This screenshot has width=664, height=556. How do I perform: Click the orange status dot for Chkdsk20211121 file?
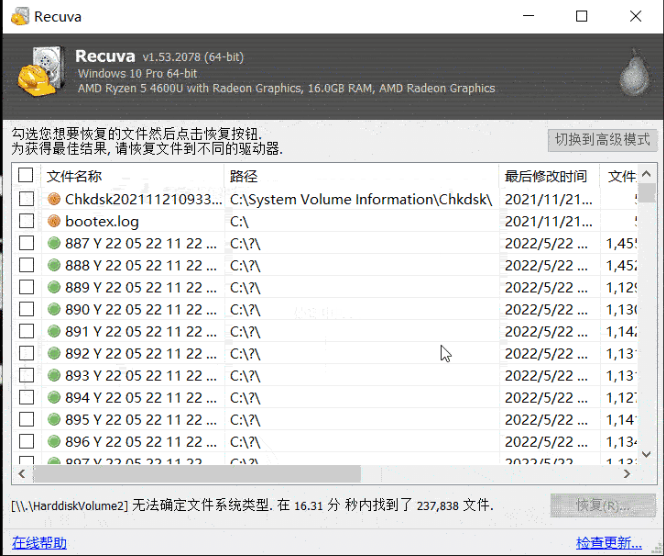tap(54, 199)
